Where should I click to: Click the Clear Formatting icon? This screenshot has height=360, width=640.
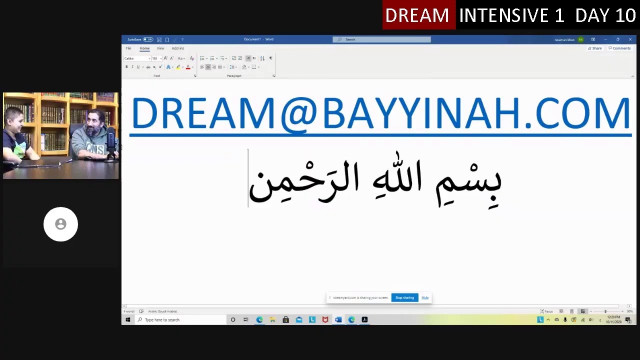point(192,58)
